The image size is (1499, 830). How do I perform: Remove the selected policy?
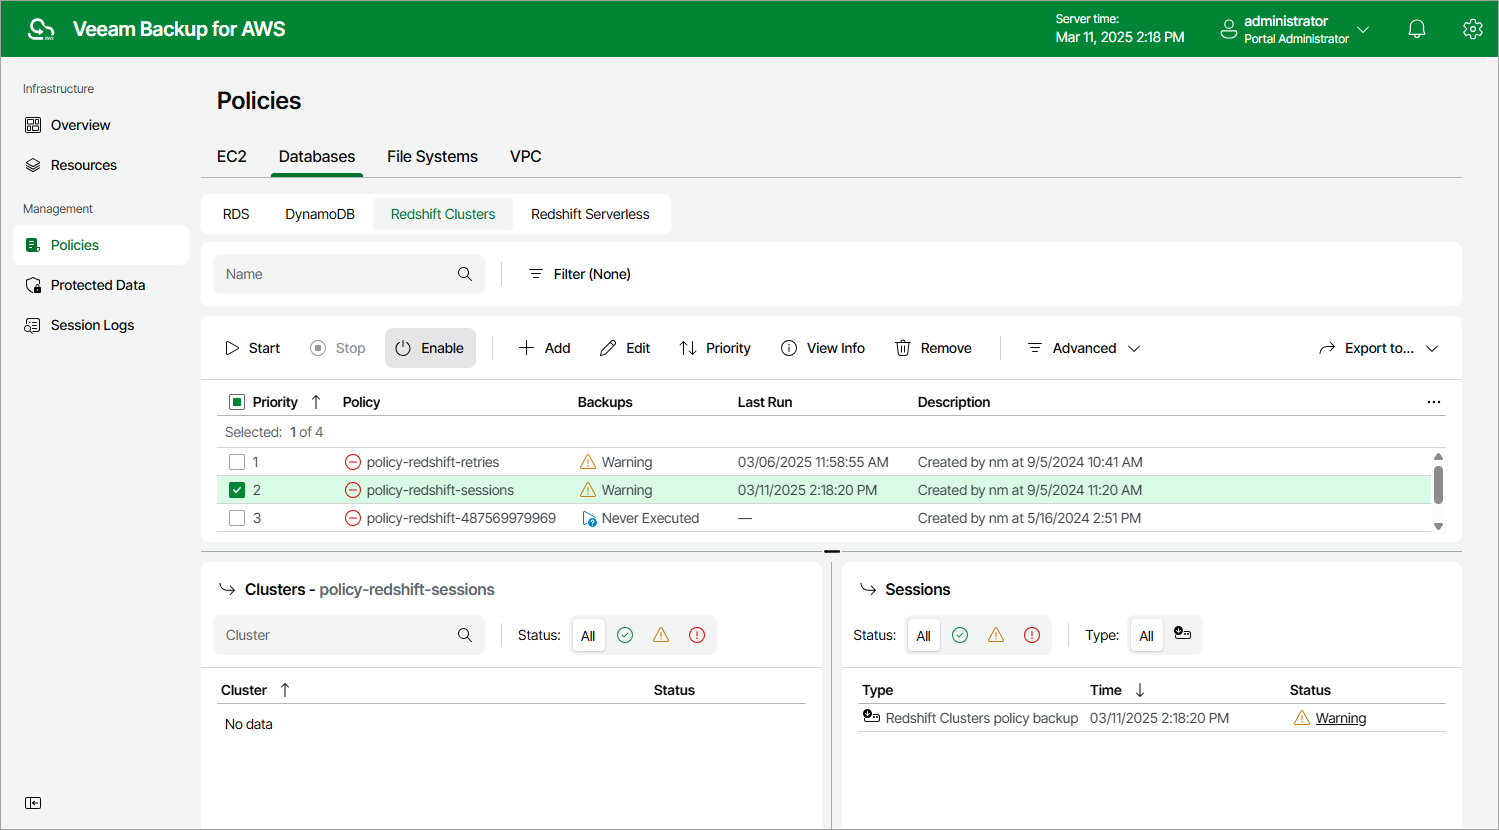coord(933,348)
